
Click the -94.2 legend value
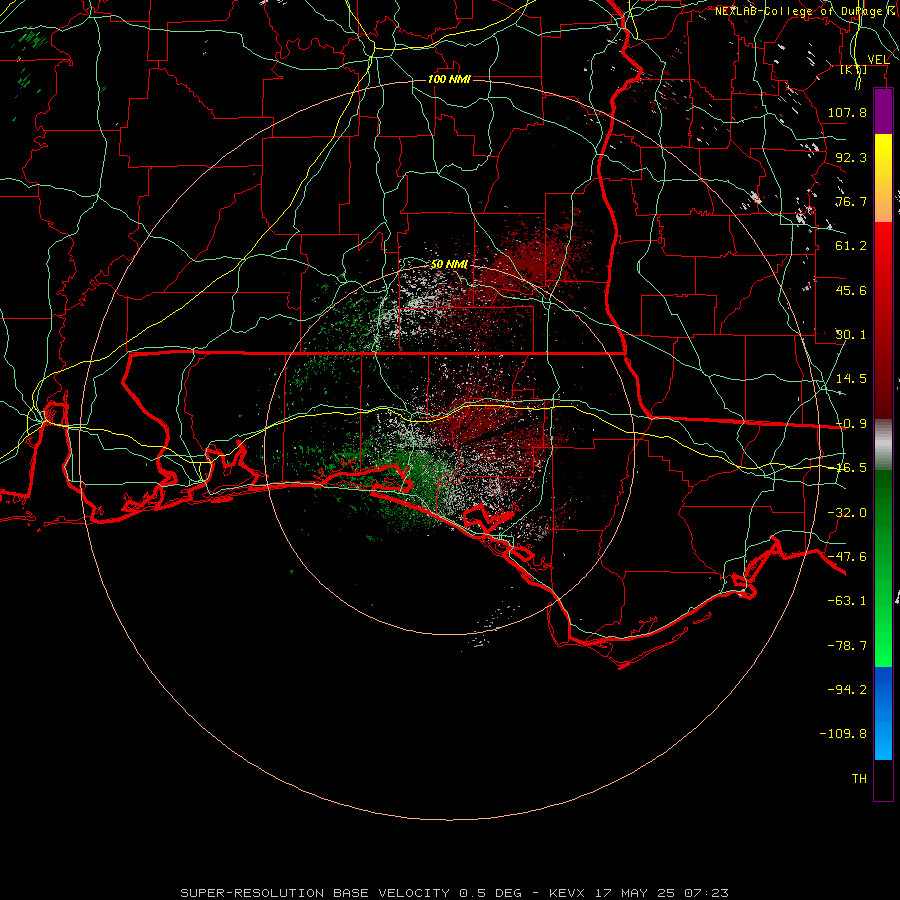(847, 690)
